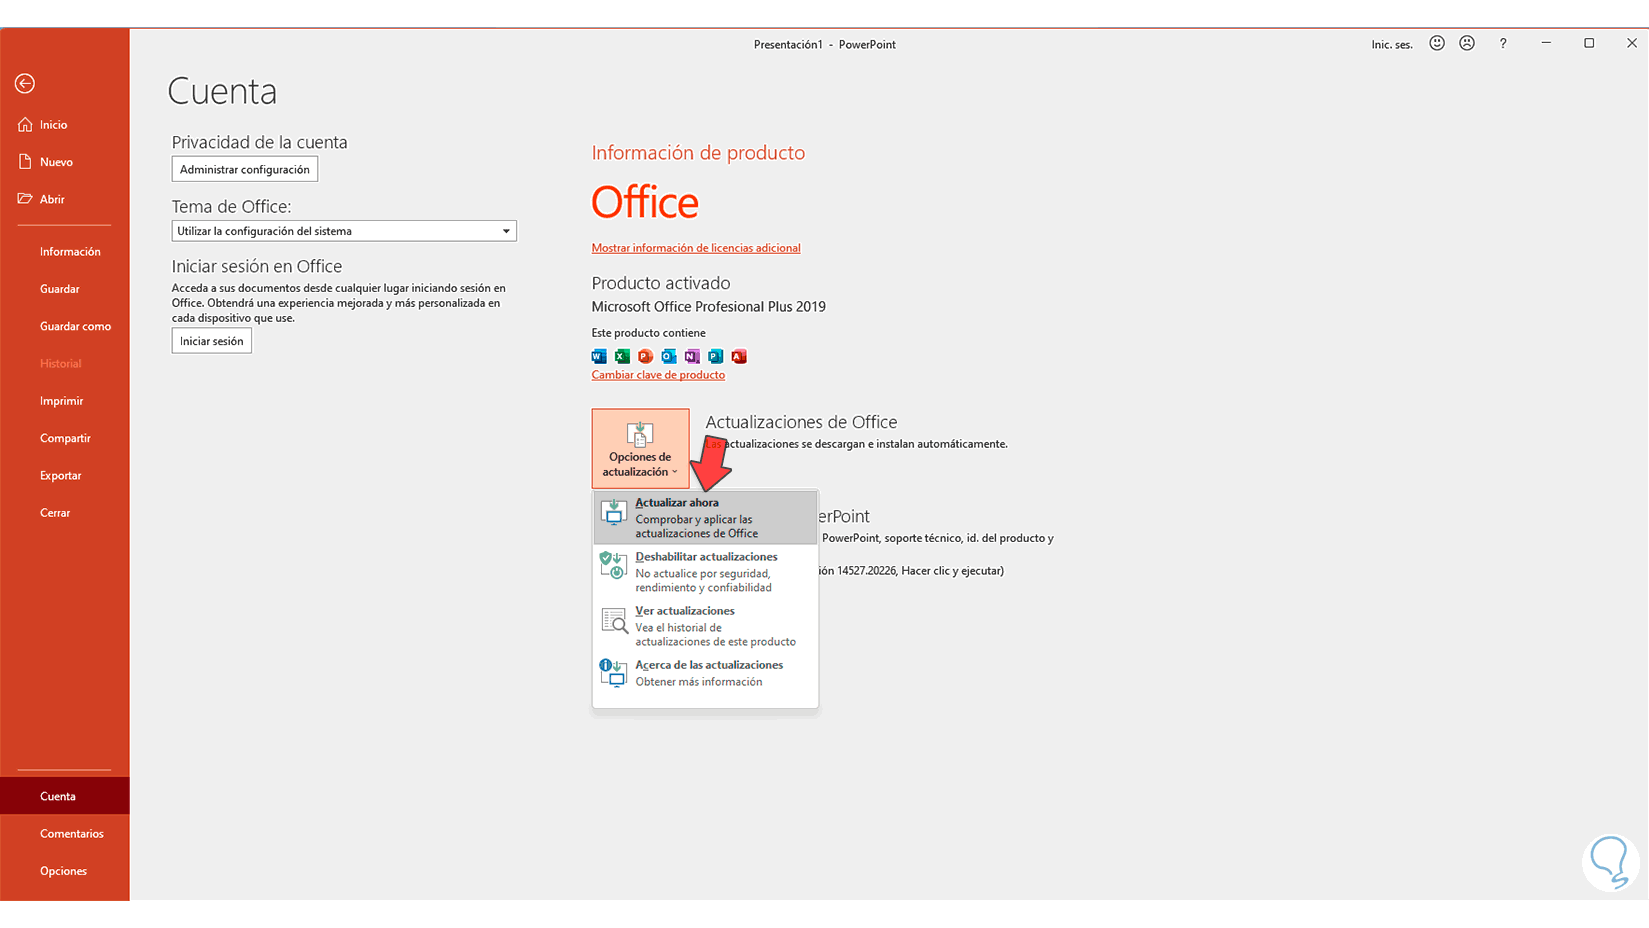Click the Cambiar clave de producto link

coord(658,375)
